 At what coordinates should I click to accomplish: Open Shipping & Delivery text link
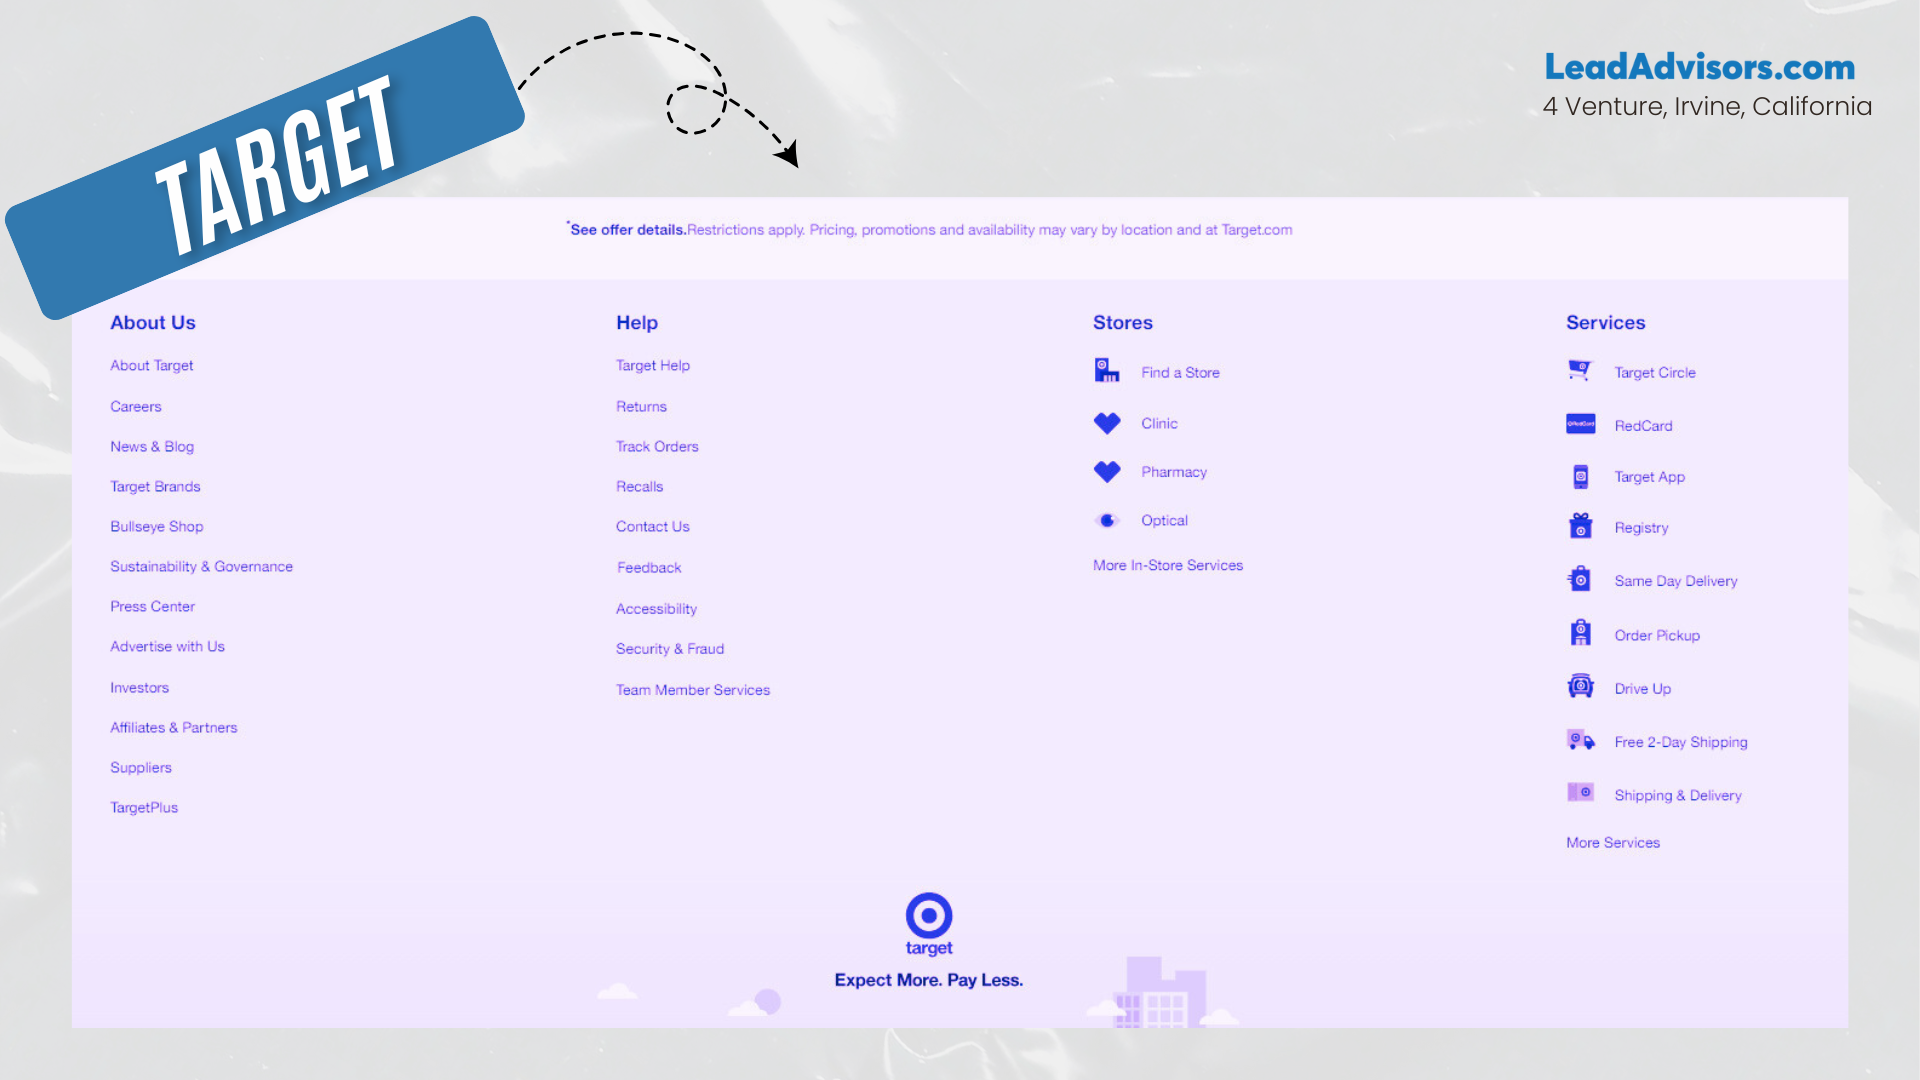[1678, 796]
